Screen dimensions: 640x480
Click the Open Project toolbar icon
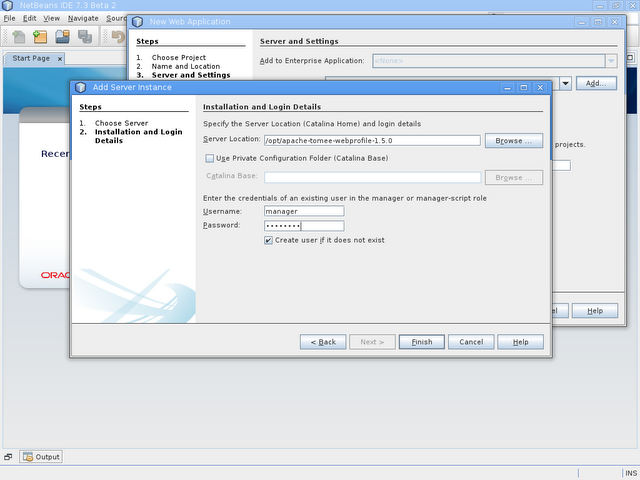(x=62, y=37)
